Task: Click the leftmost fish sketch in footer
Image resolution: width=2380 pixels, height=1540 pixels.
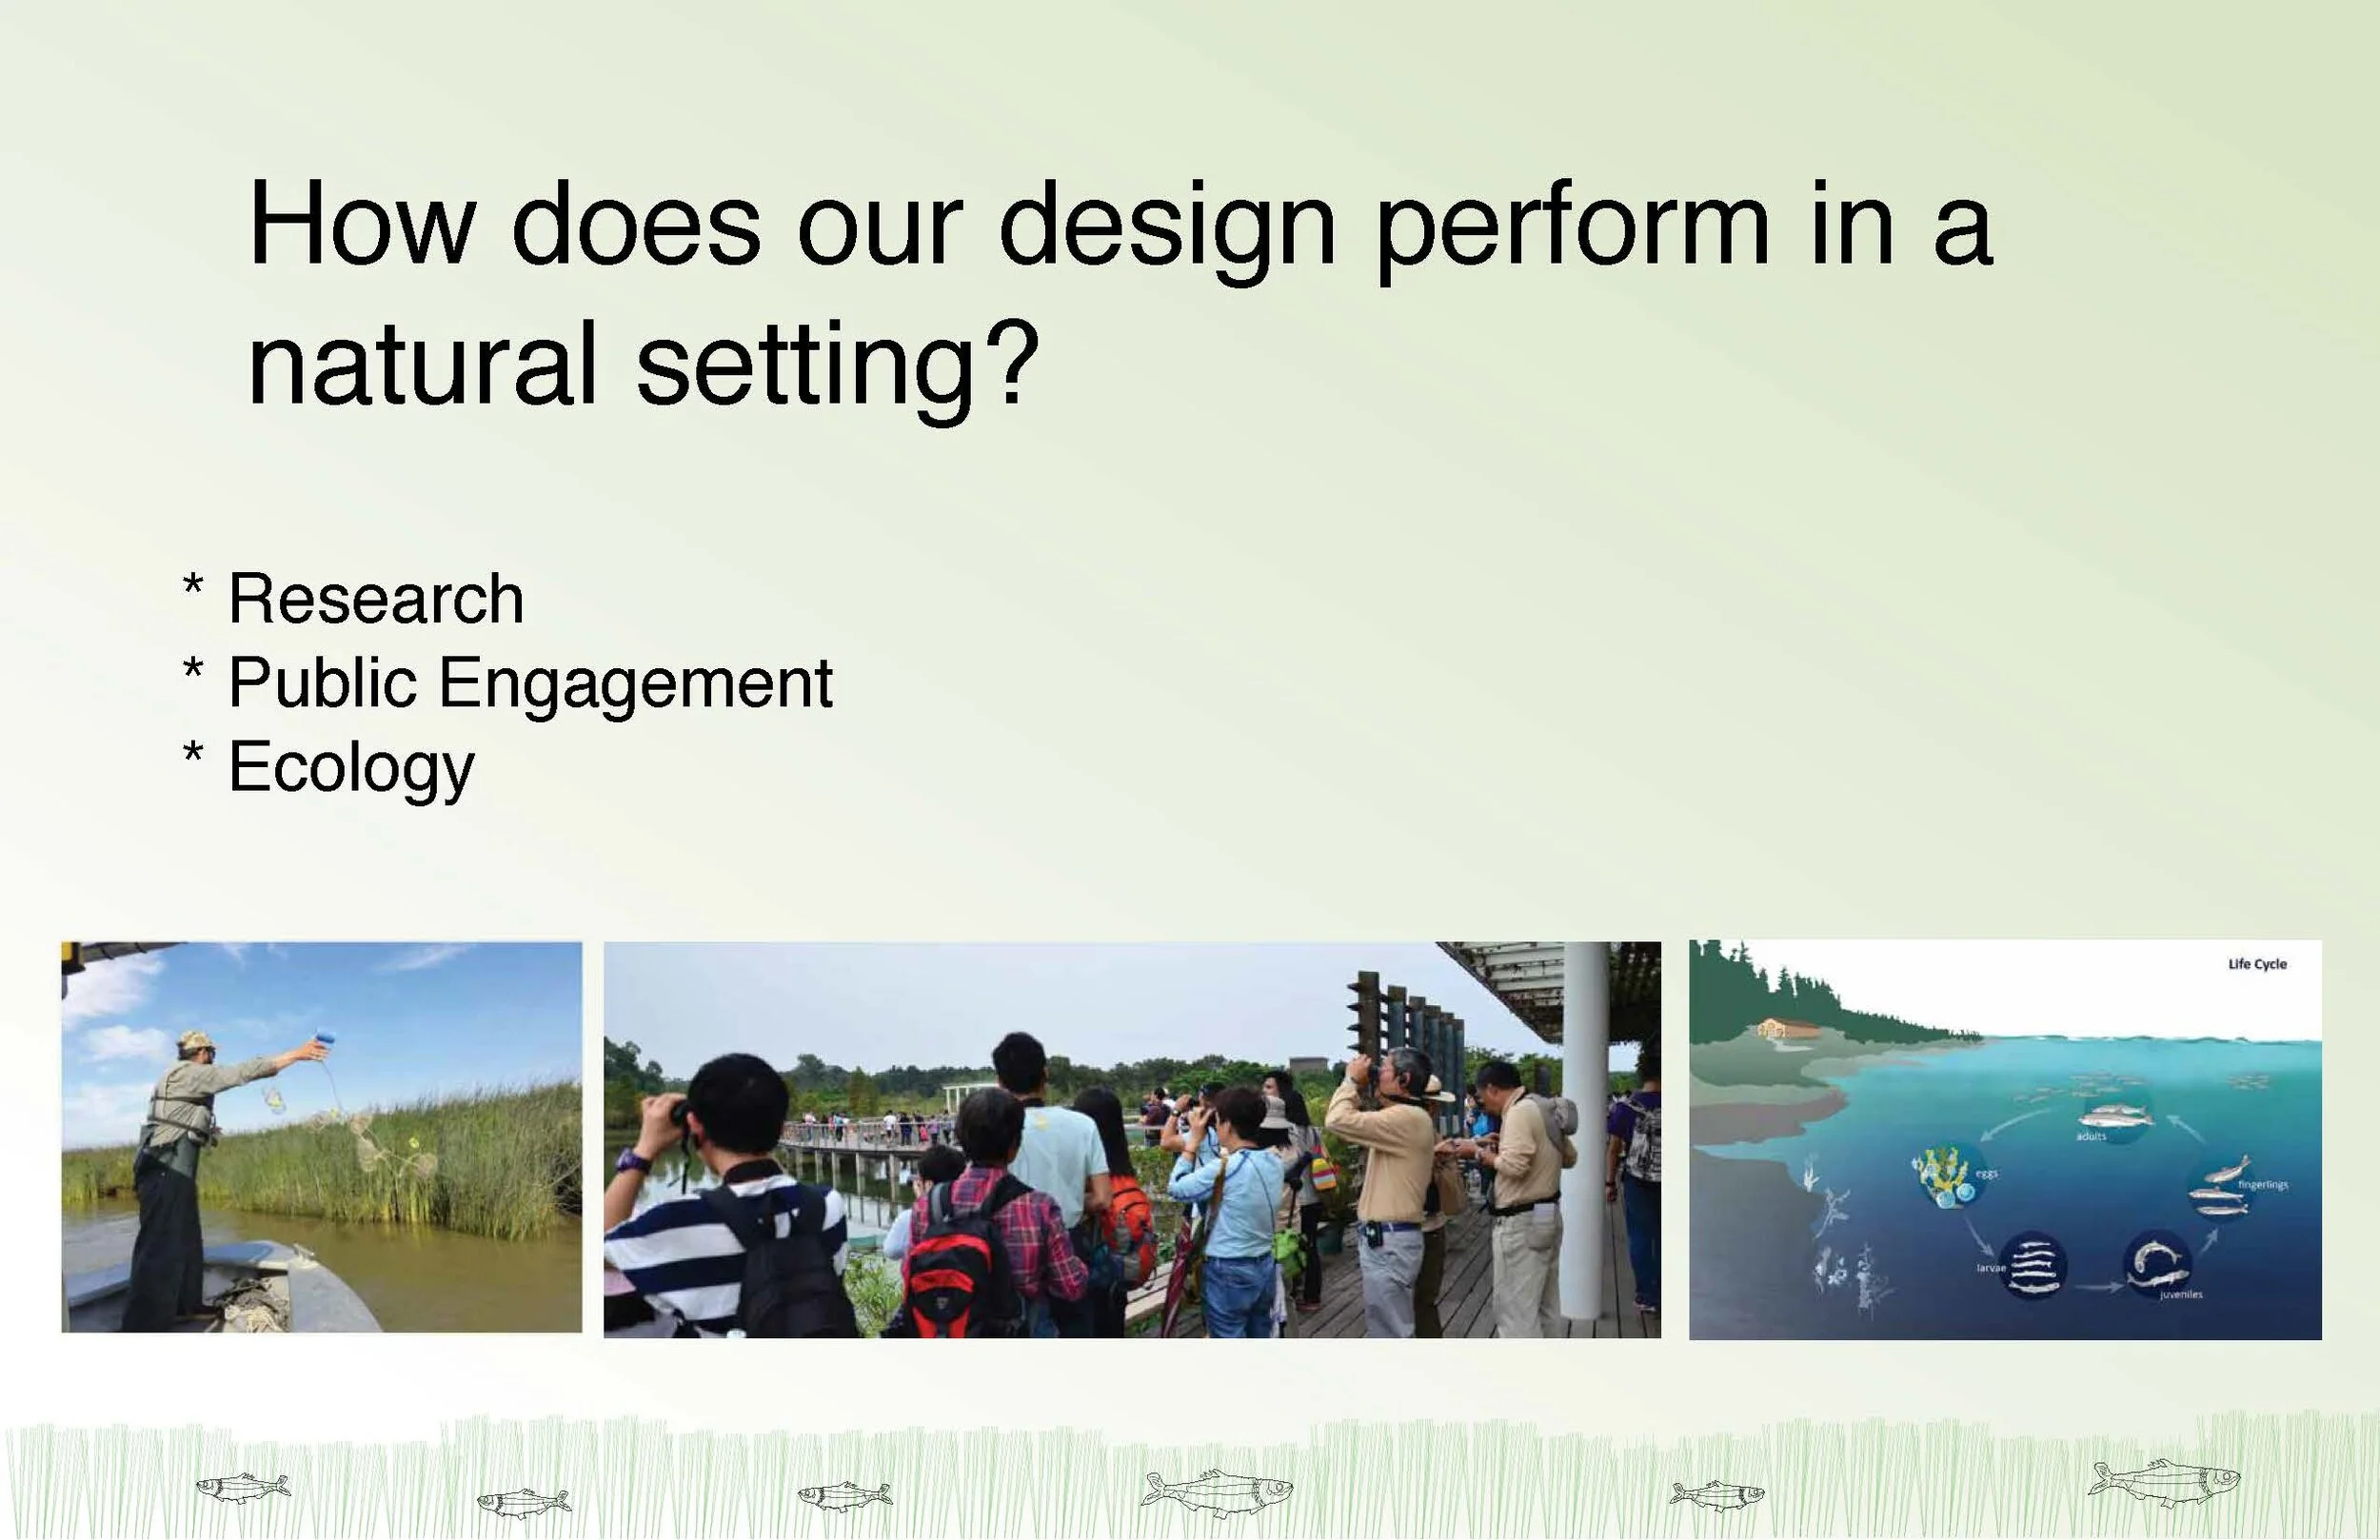Action: tap(243, 1487)
